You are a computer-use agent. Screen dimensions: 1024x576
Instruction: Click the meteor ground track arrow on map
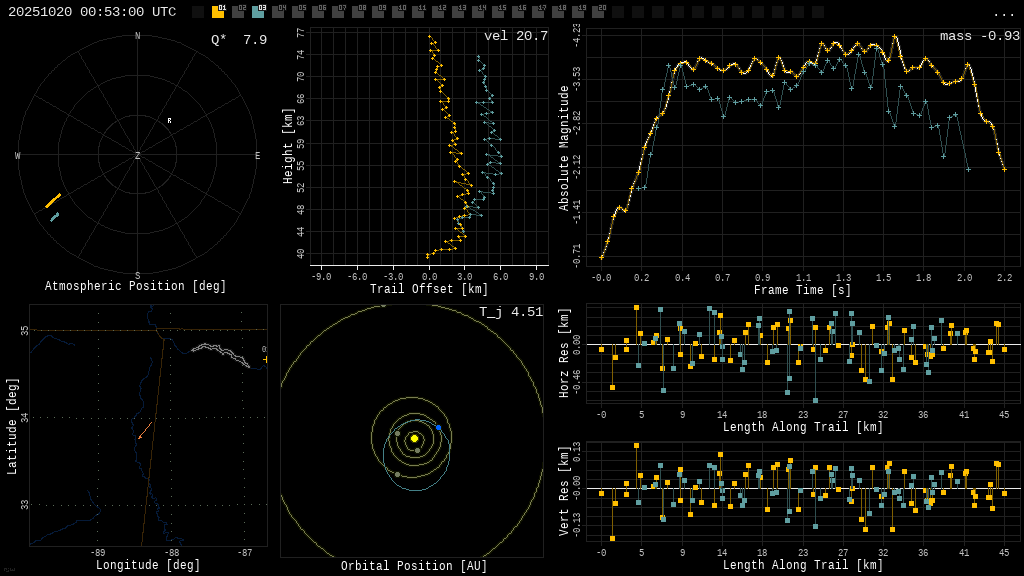pos(145,430)
